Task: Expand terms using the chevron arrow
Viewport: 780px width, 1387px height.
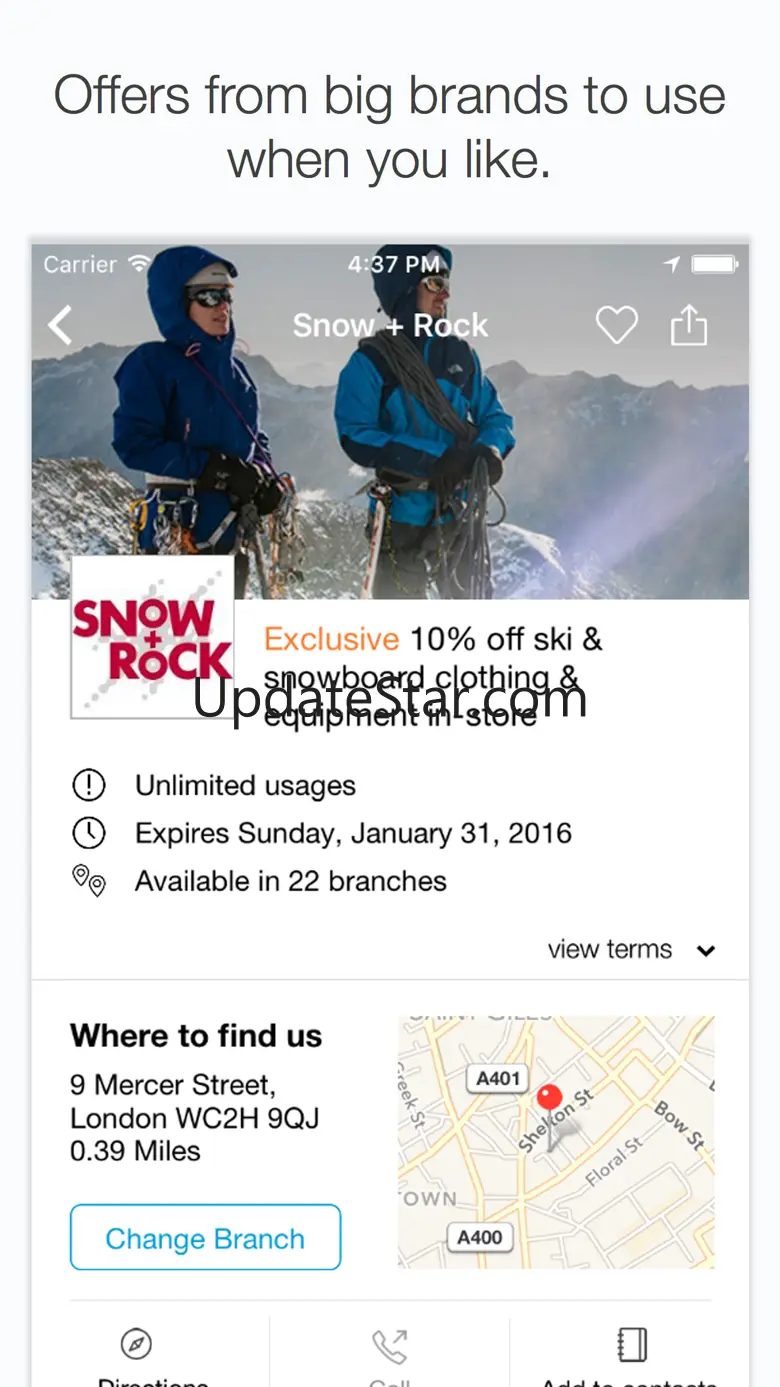Action: (706, 950)
